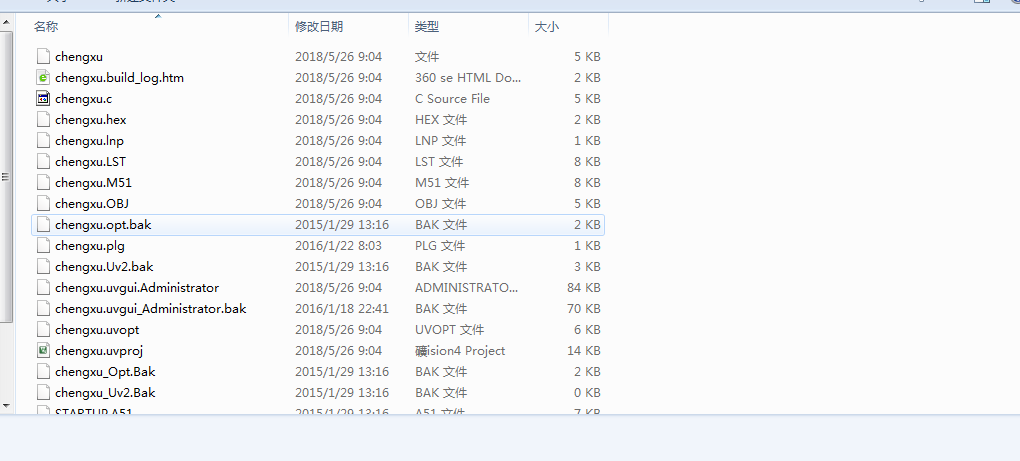Sort files by 大小 column header
Image resolution: width=1020 pixels, height=461 pixels.
[546, 27]
